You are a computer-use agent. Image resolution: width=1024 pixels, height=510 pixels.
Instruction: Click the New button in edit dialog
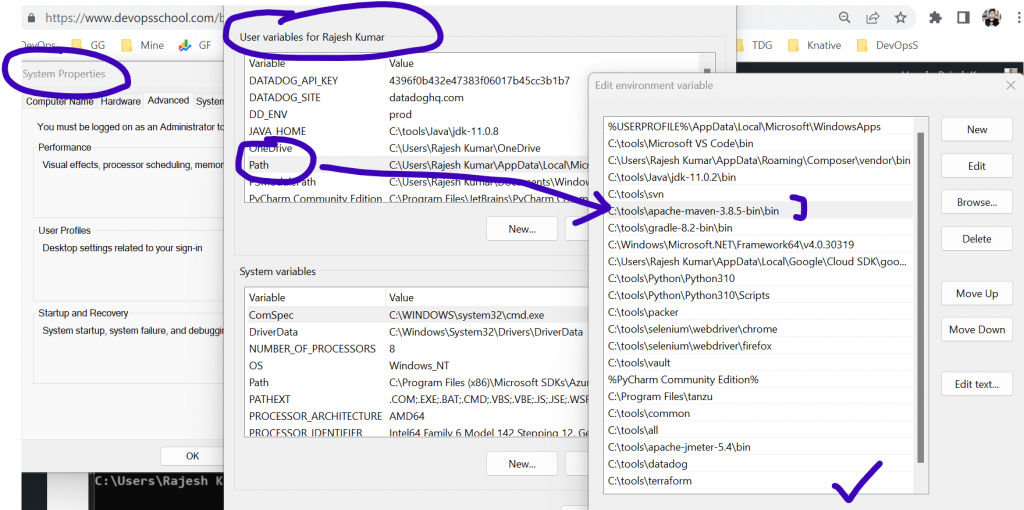[x=976, y=130]
